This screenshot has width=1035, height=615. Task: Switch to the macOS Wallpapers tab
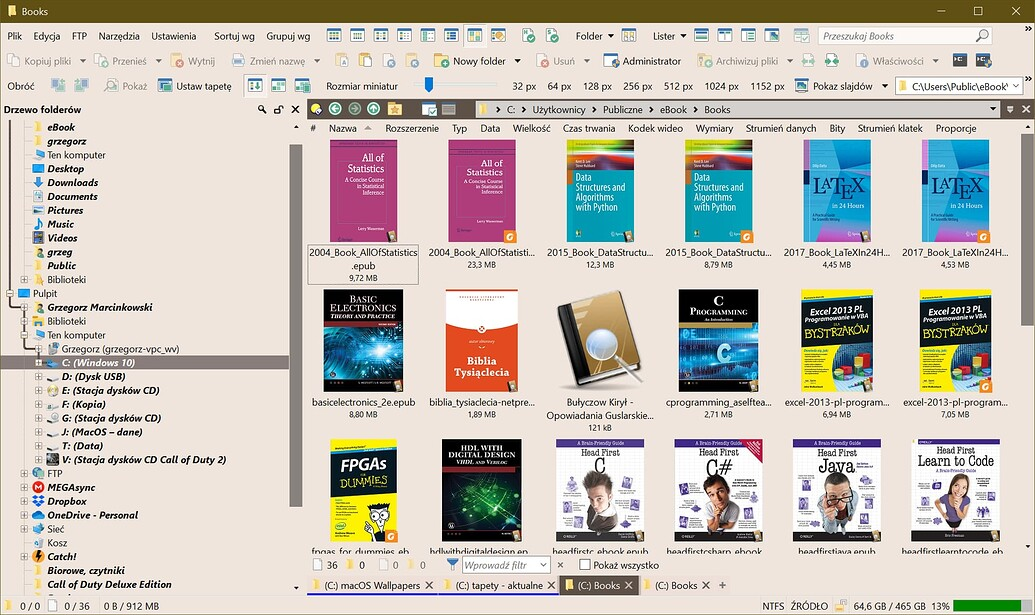coord(372,585)
